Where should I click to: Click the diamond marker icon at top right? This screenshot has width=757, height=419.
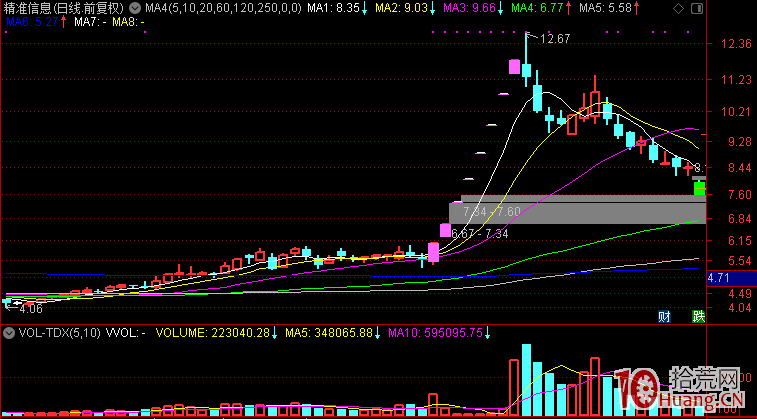tap(678, 8)
